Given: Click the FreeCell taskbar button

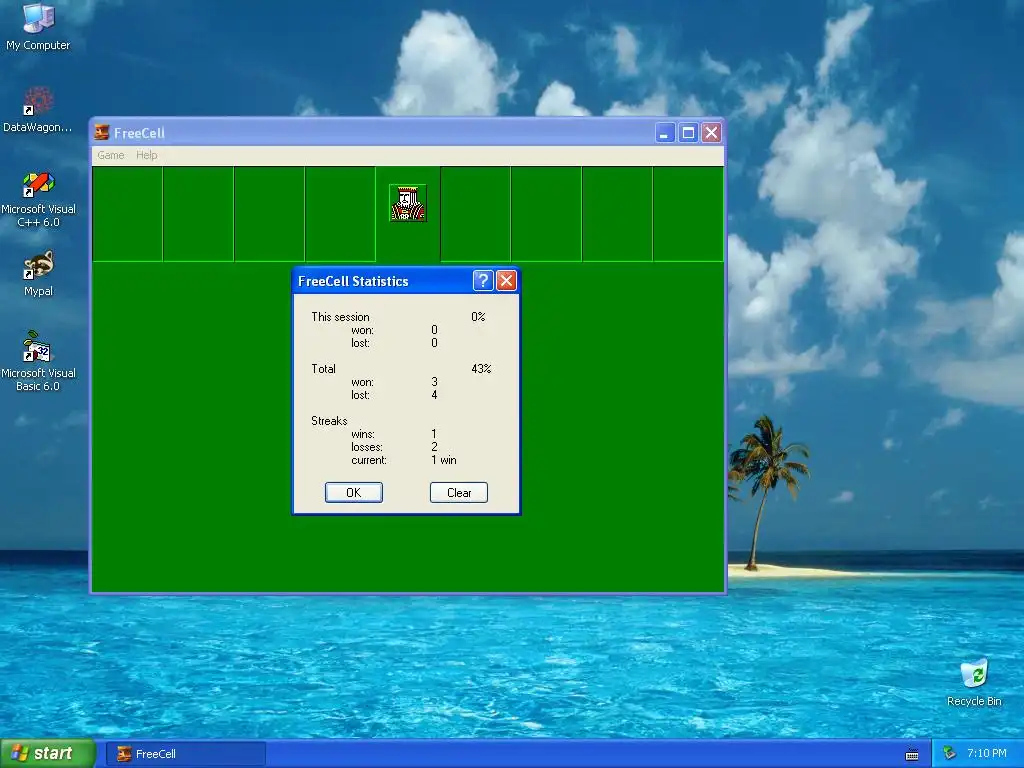Looking at the screenshot, I should click(x=186, y=754).
